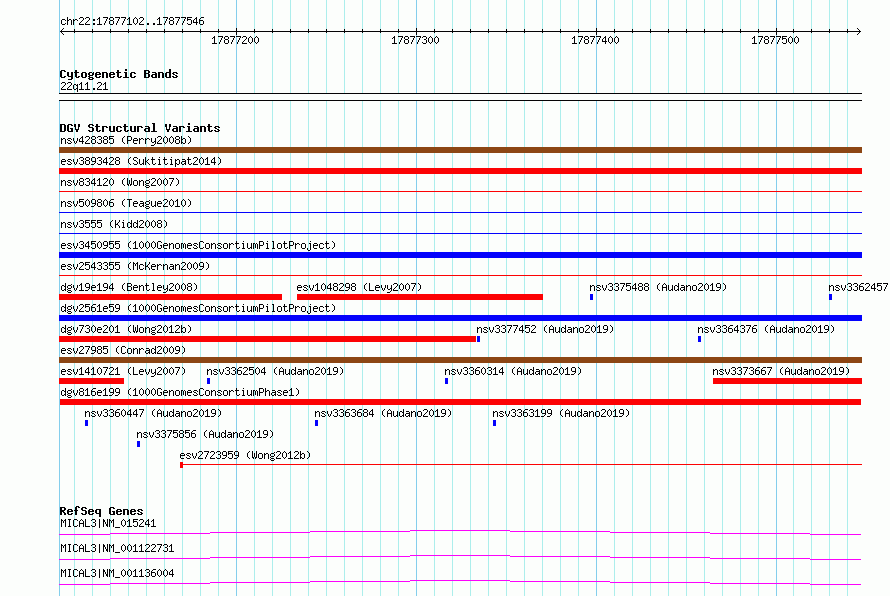890x596 pixels.
Task: Click nsv3375856 (Audano2019) label
Action: (x=205, y=434)
